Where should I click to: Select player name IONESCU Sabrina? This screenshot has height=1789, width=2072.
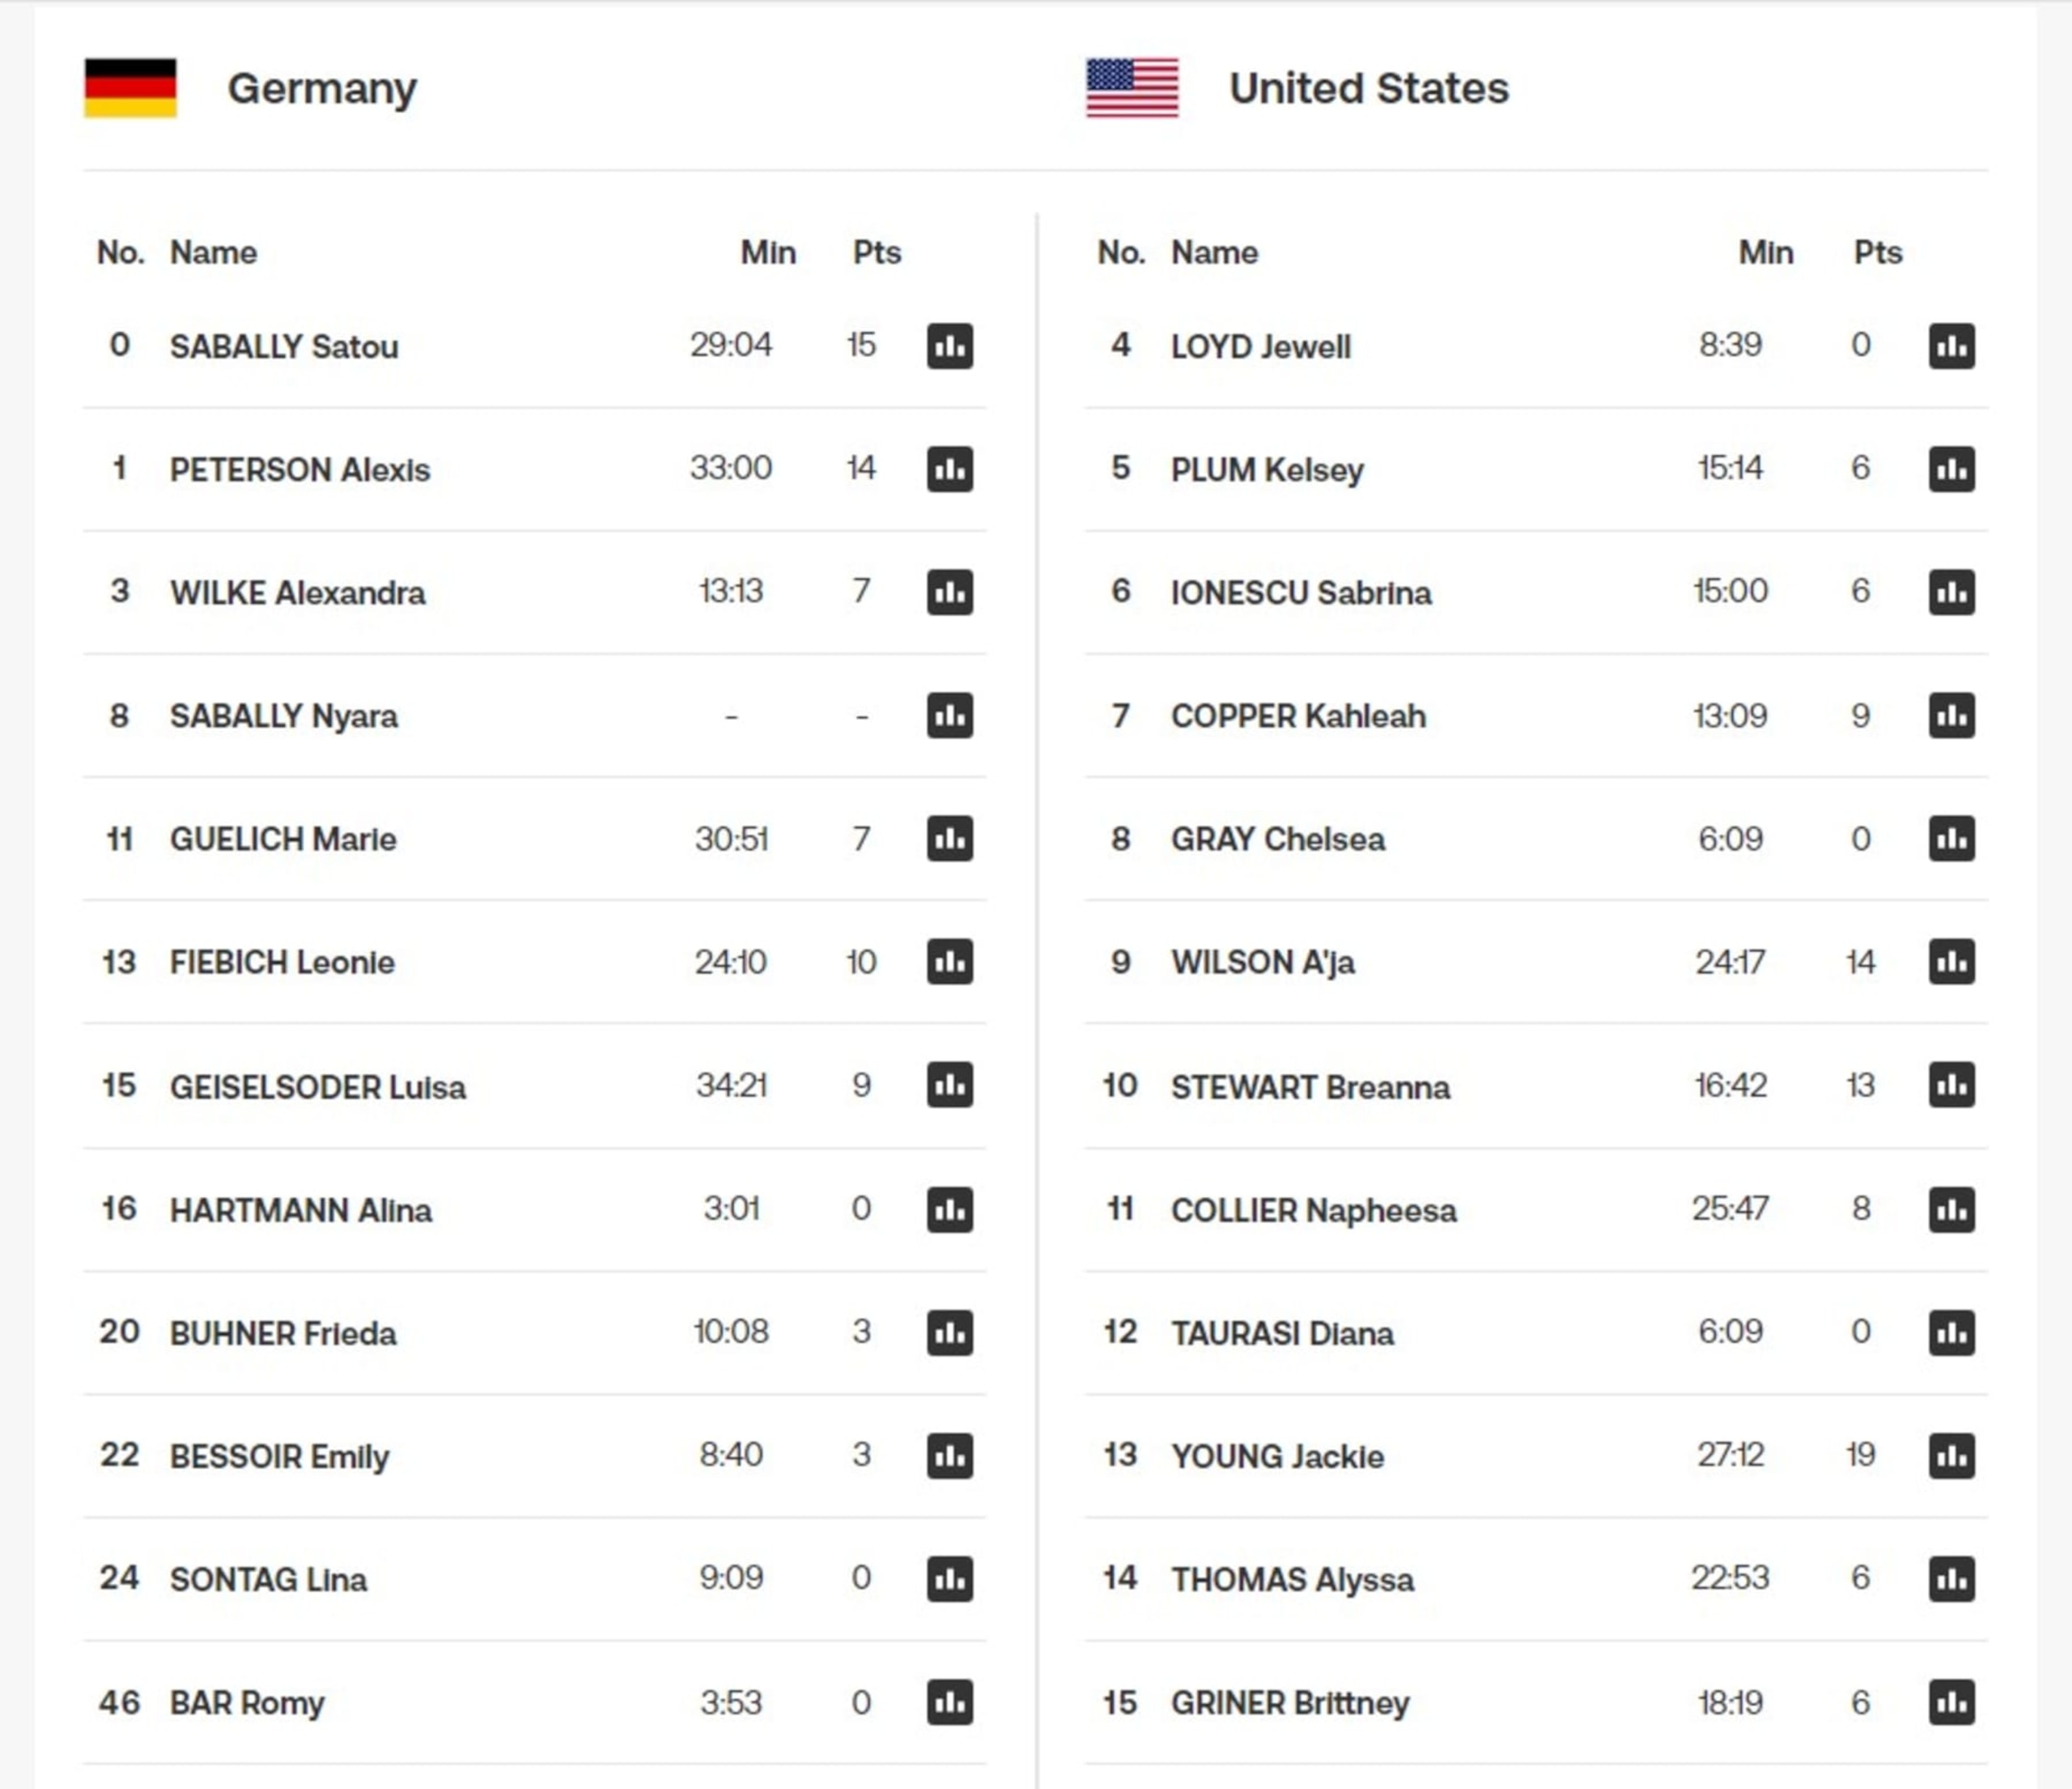(x=1301, y=593)
